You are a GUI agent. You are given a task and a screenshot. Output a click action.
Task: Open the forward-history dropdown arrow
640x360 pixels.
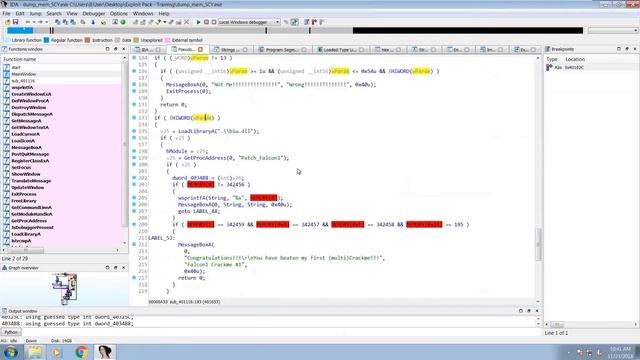[47, 22]
